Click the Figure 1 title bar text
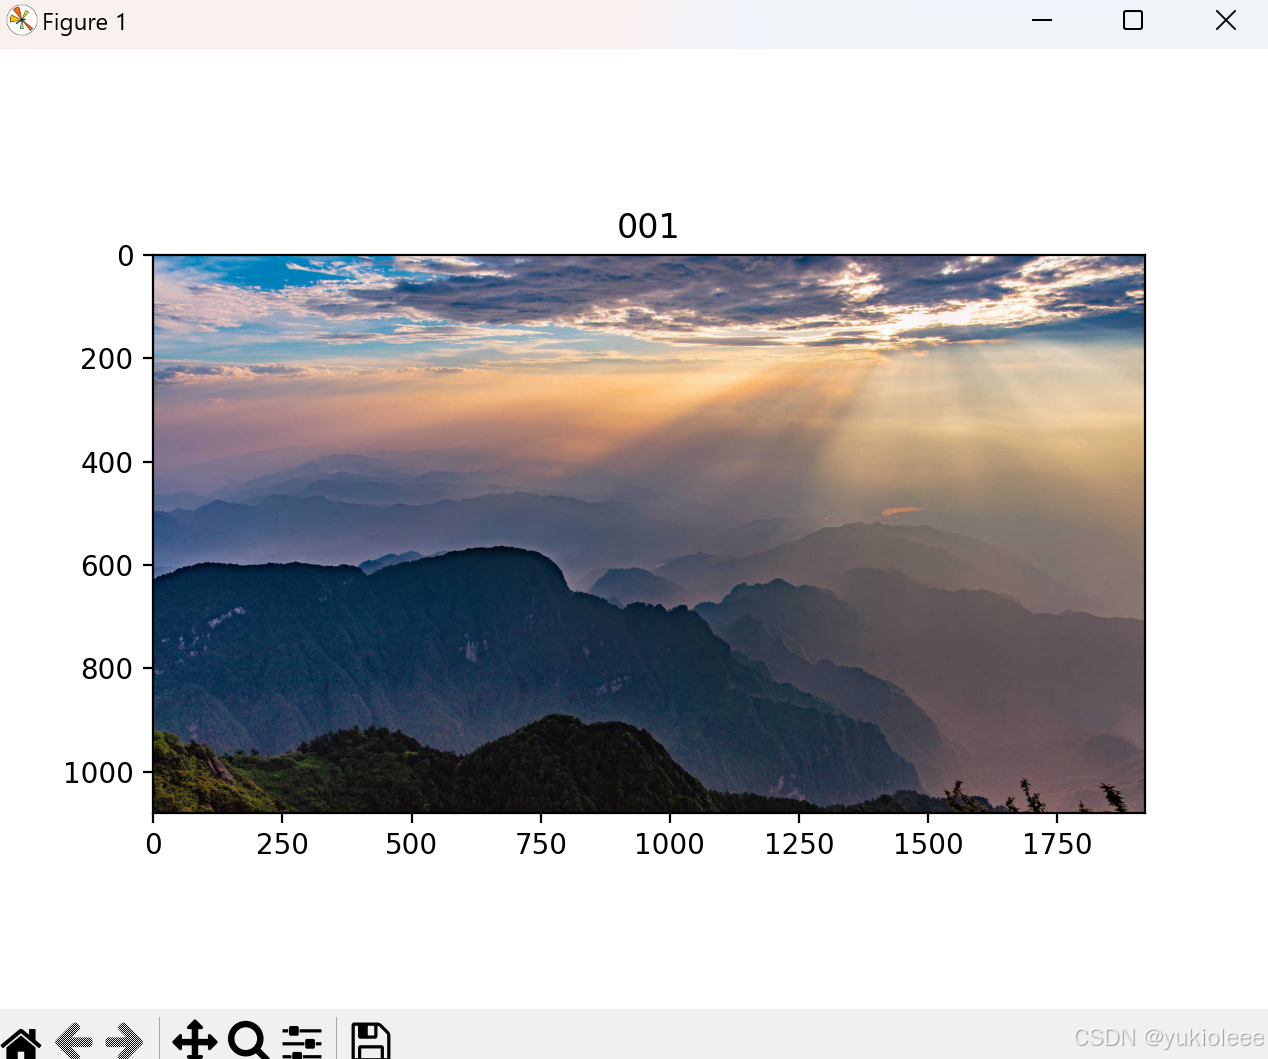Screen dimensions: 1268x1059 click(84, 21)
